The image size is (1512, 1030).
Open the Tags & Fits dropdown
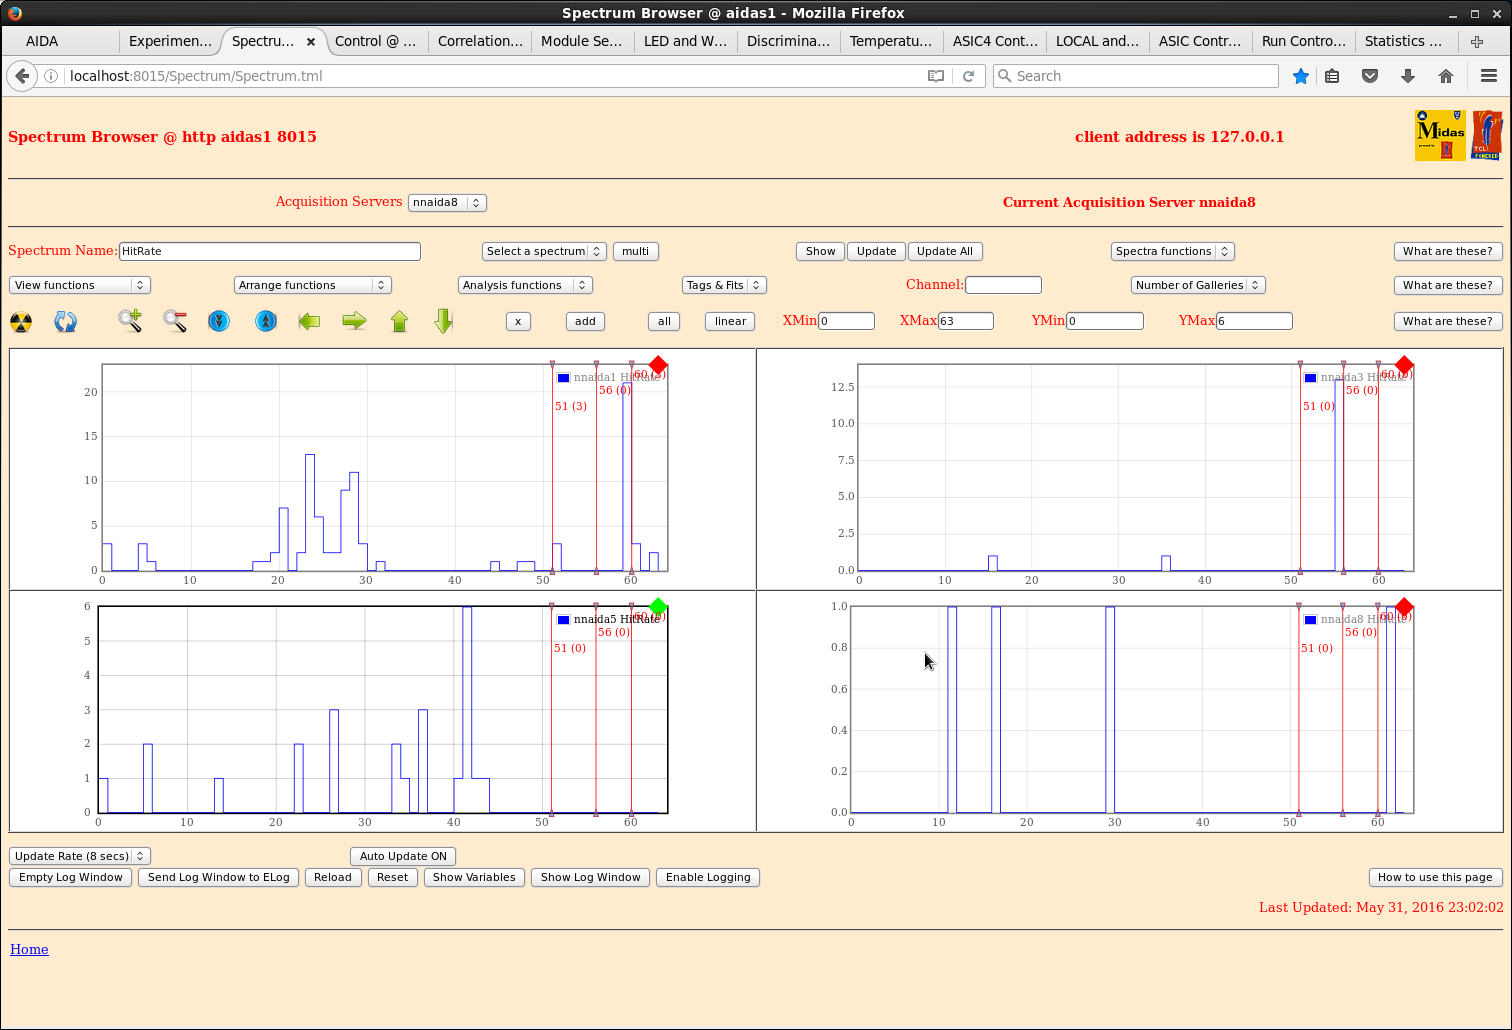[x=724, y=285]
